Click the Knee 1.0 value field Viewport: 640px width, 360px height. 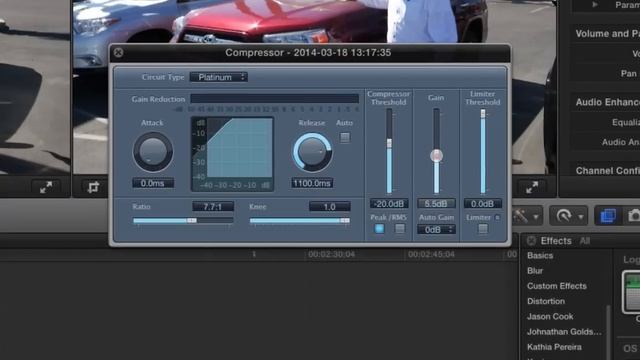[329, 207]
